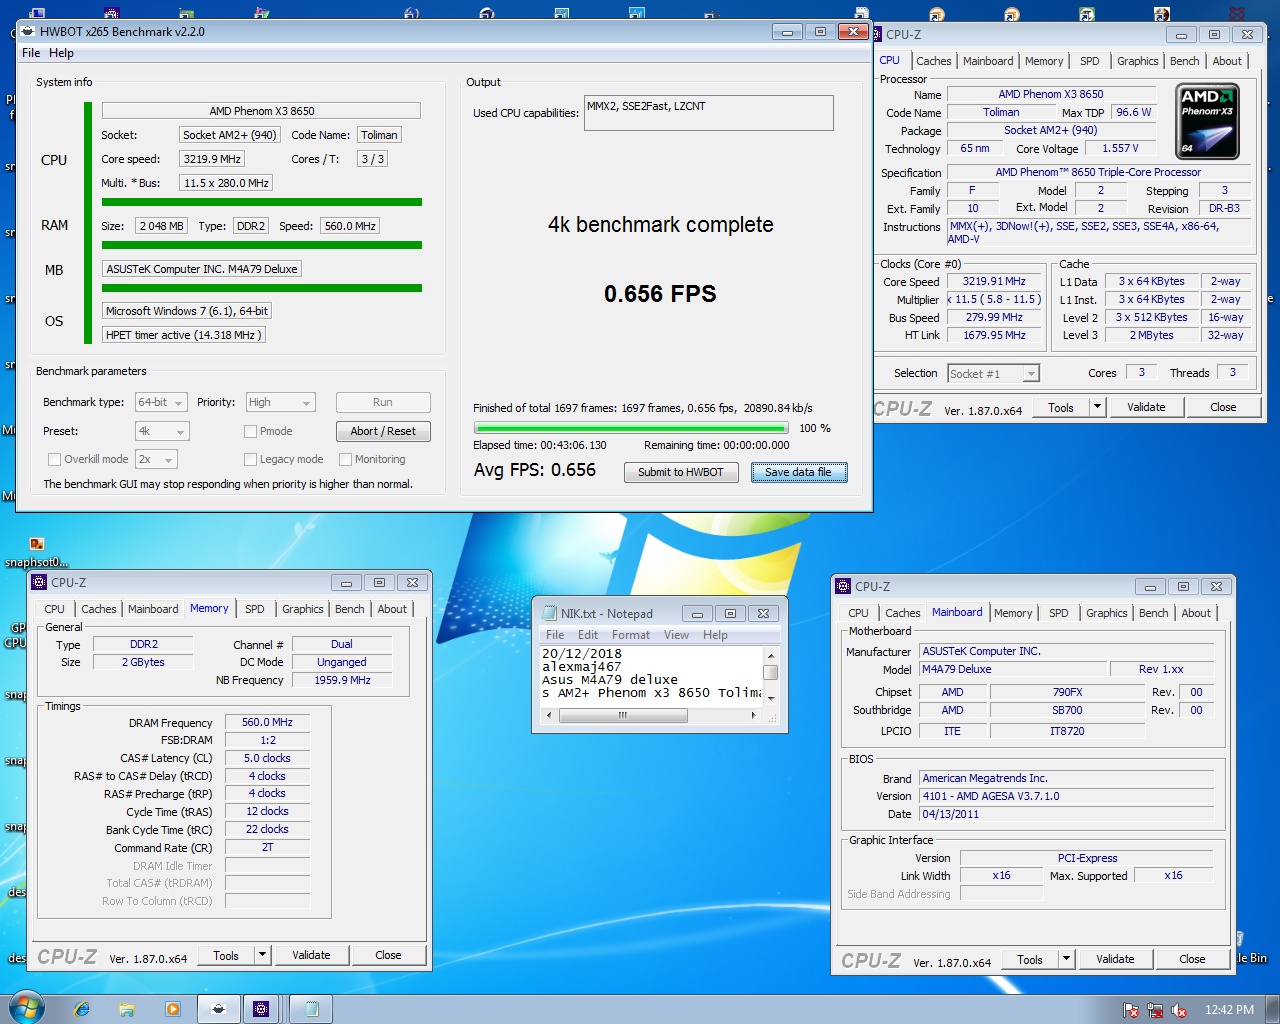Open the Benchmark type 64-bit dropdown
The image size is (1280, 1024).
point(161,402)
